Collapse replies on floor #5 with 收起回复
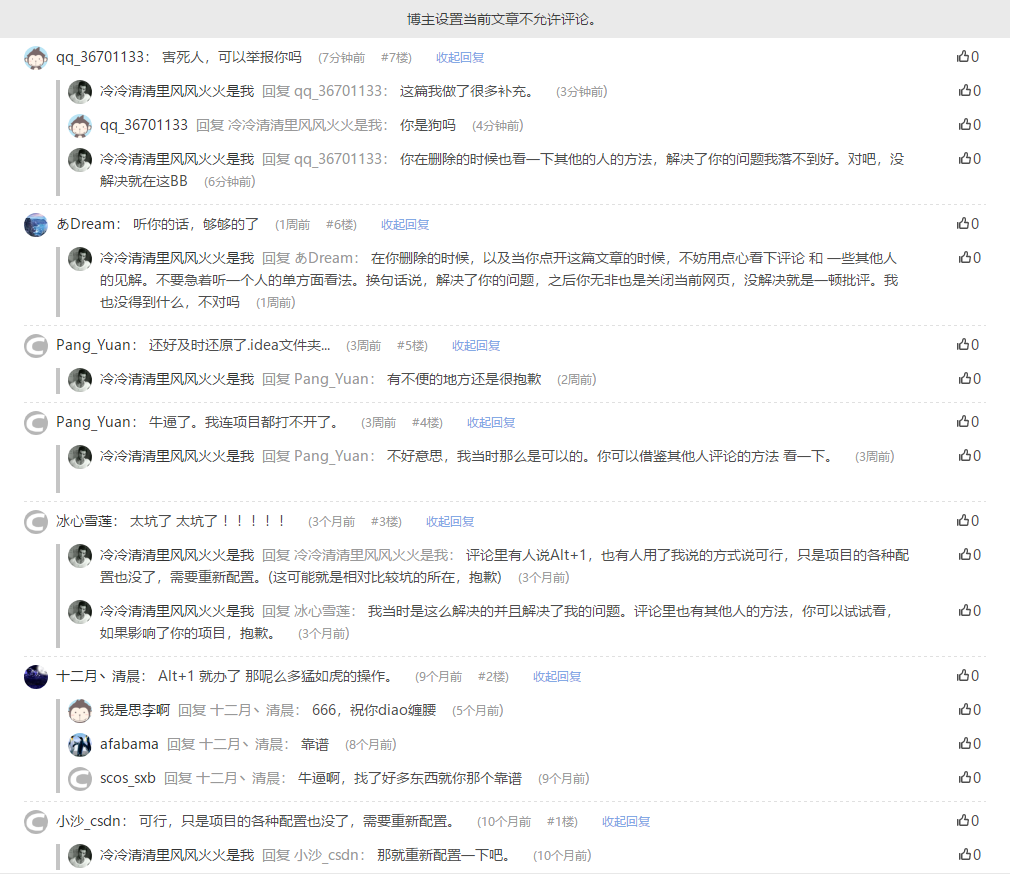Image resolution: width=1010 pixels, height=885 pixels. (476, 346)
